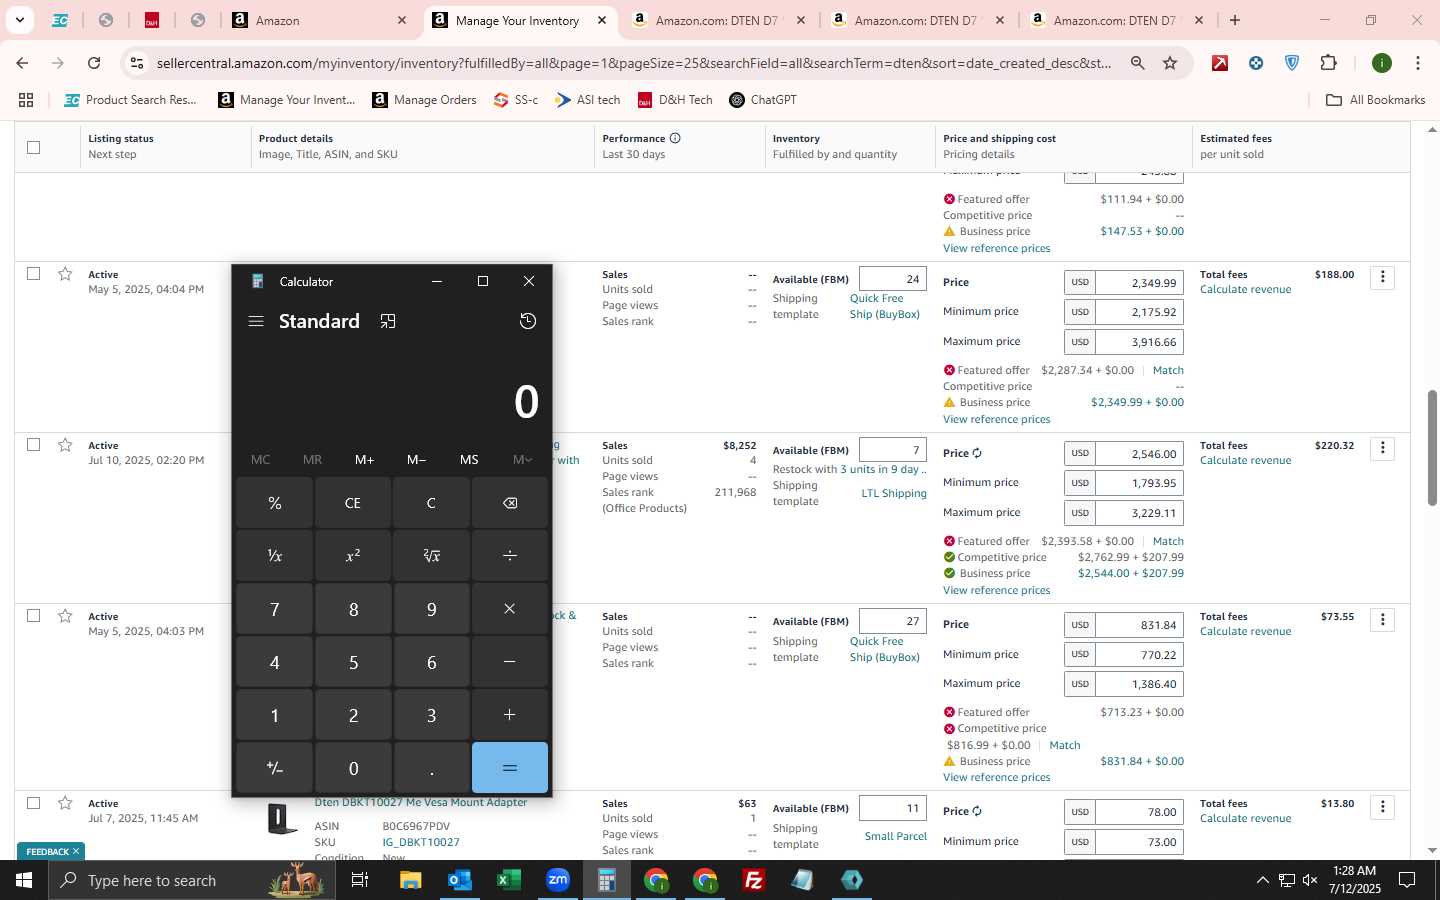Click the Dten mount adapter product thumbnail
Screen dimensions: 1440x900
coord(283,818)
